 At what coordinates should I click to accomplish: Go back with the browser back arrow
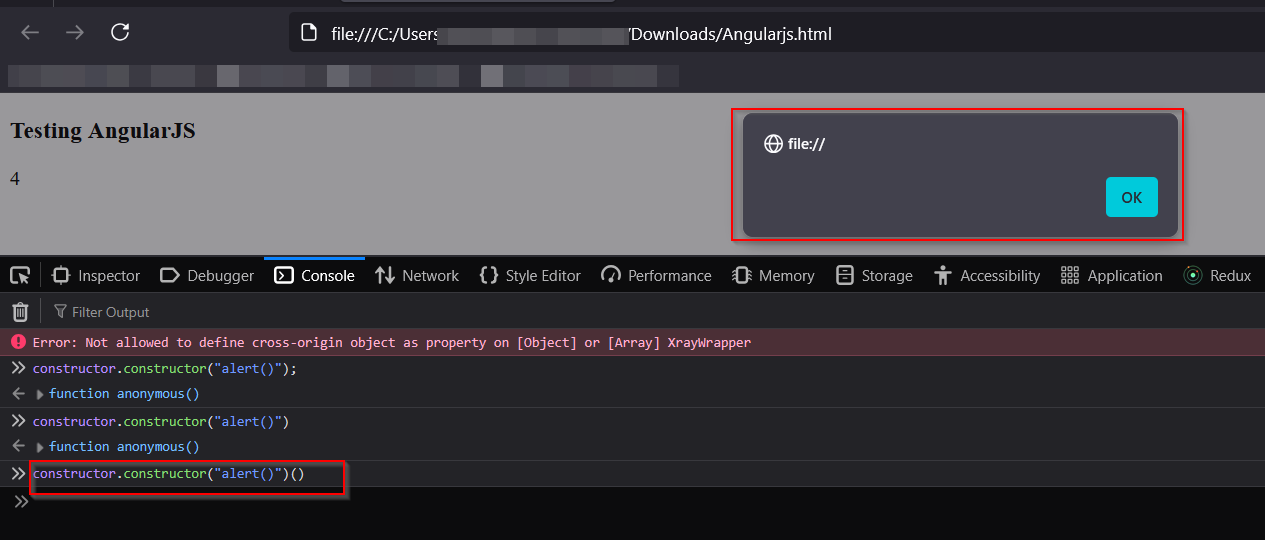(x=30, y=33)
